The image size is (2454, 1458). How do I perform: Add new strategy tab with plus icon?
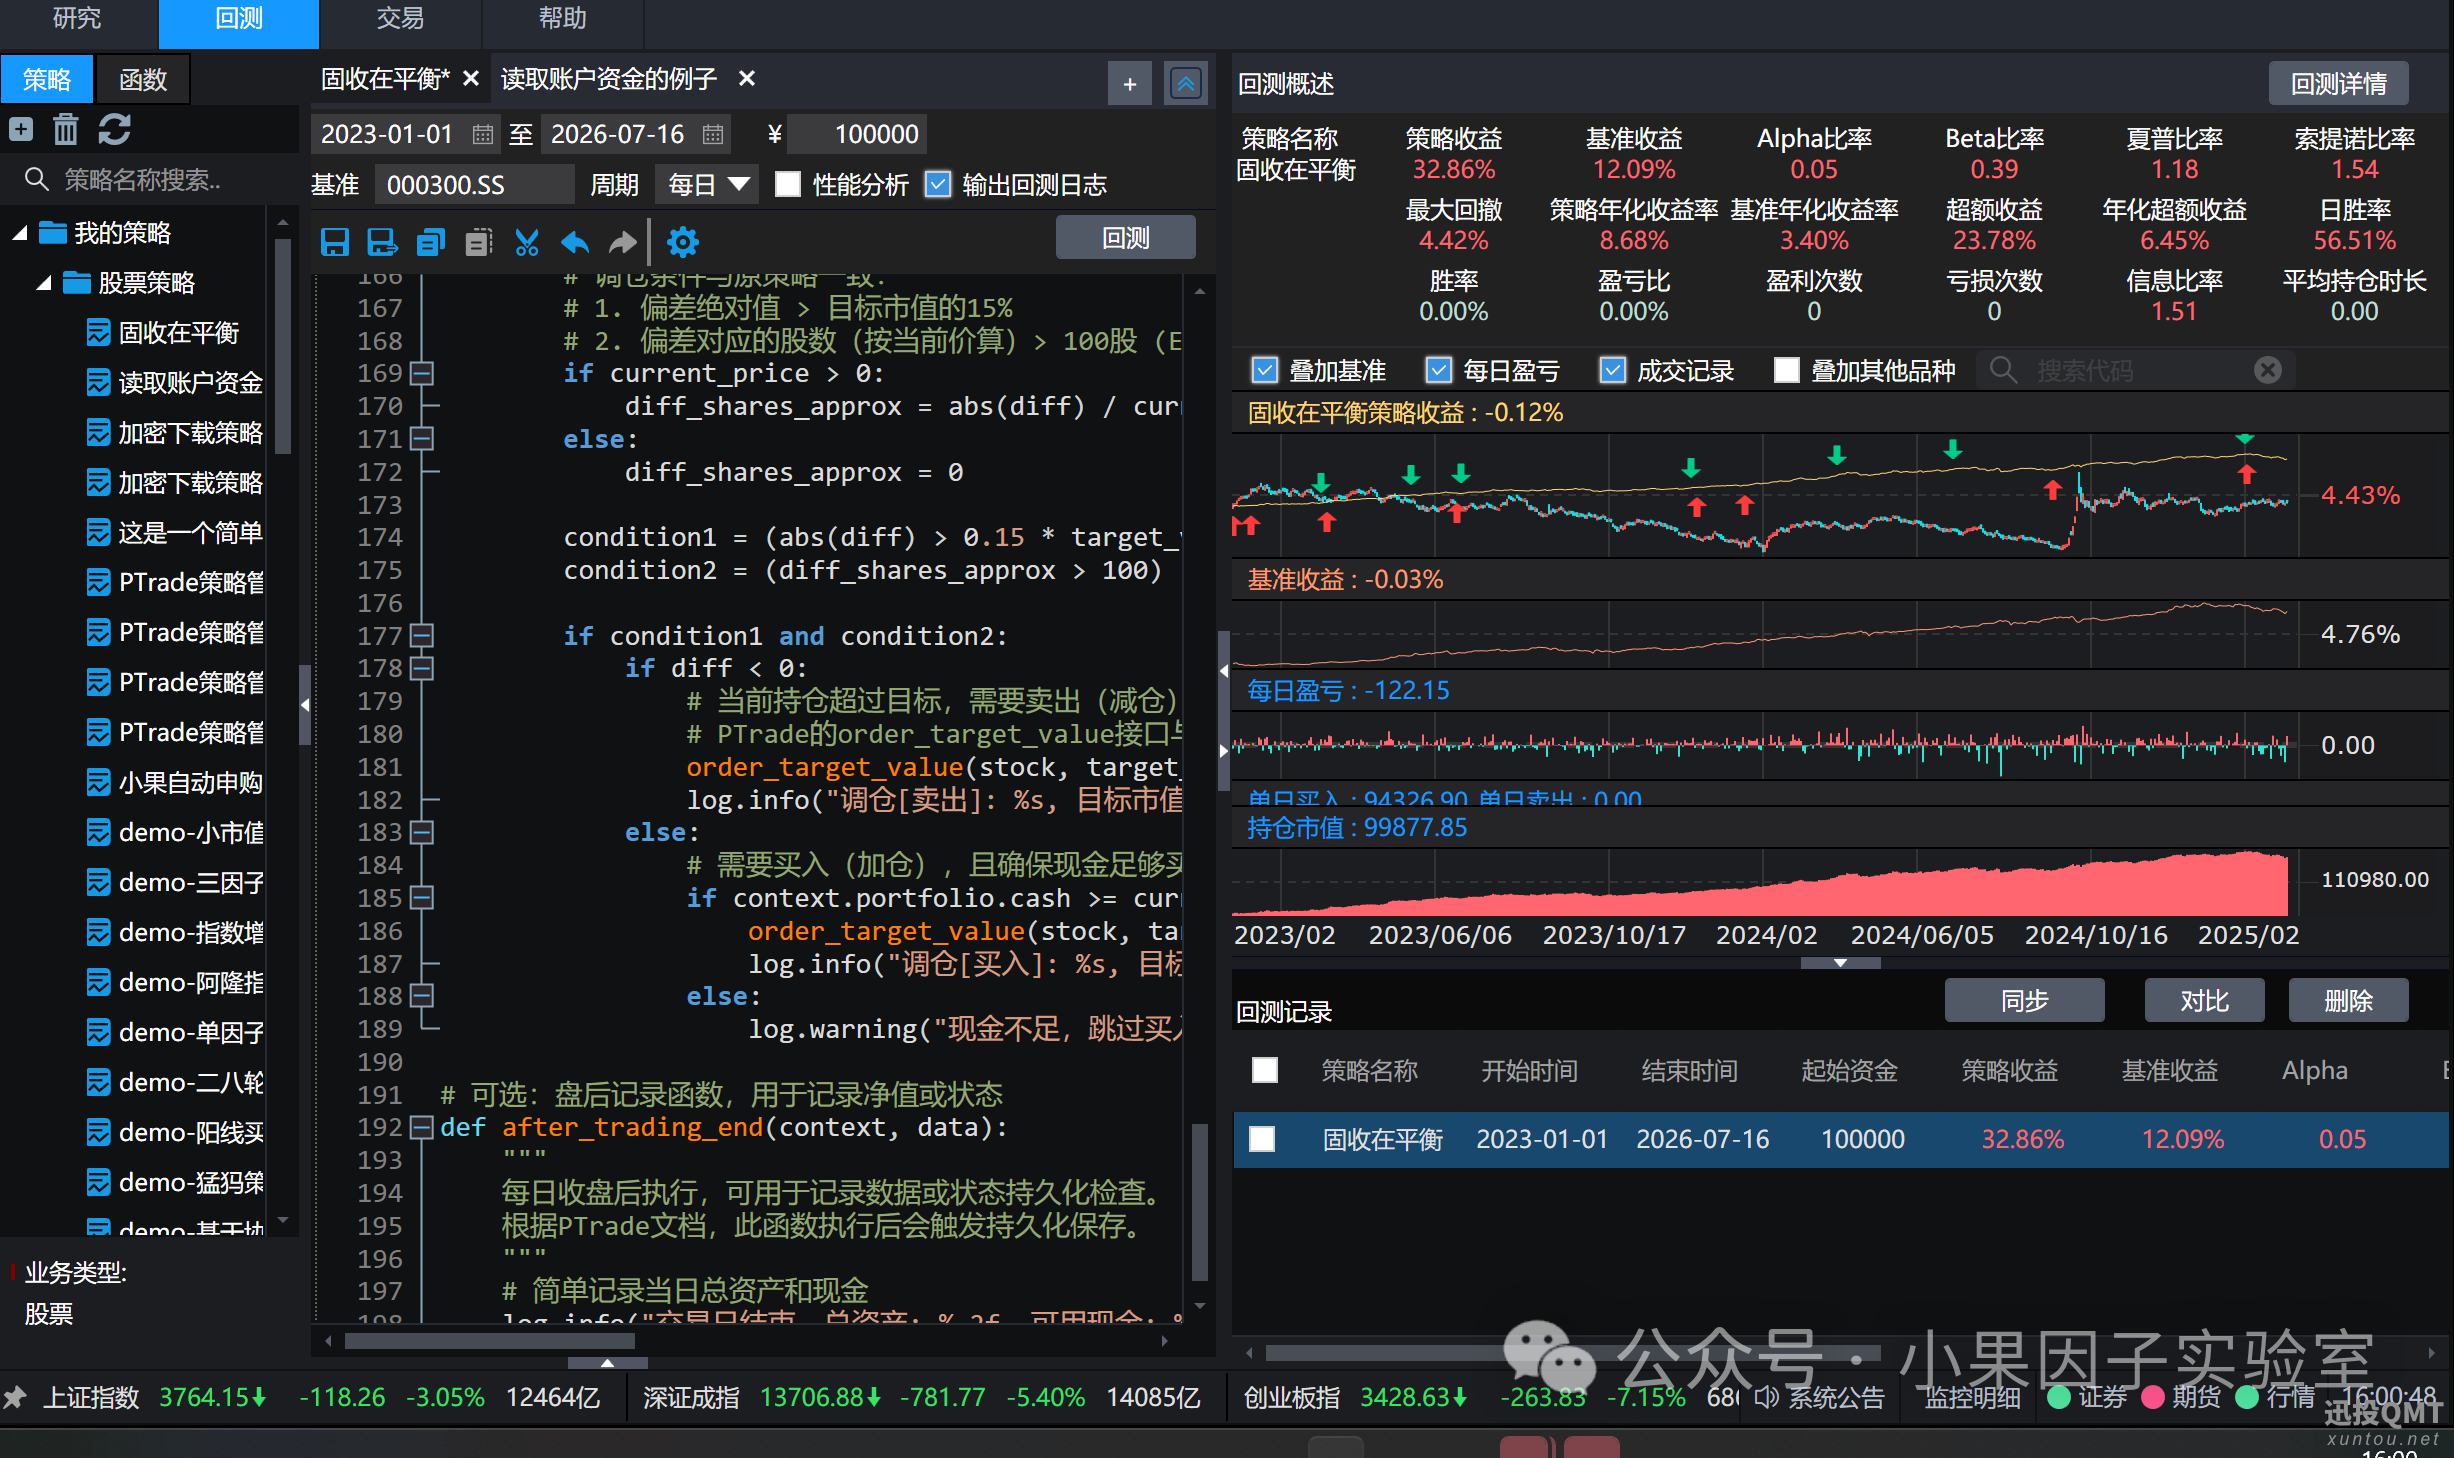coord(1130,84)
